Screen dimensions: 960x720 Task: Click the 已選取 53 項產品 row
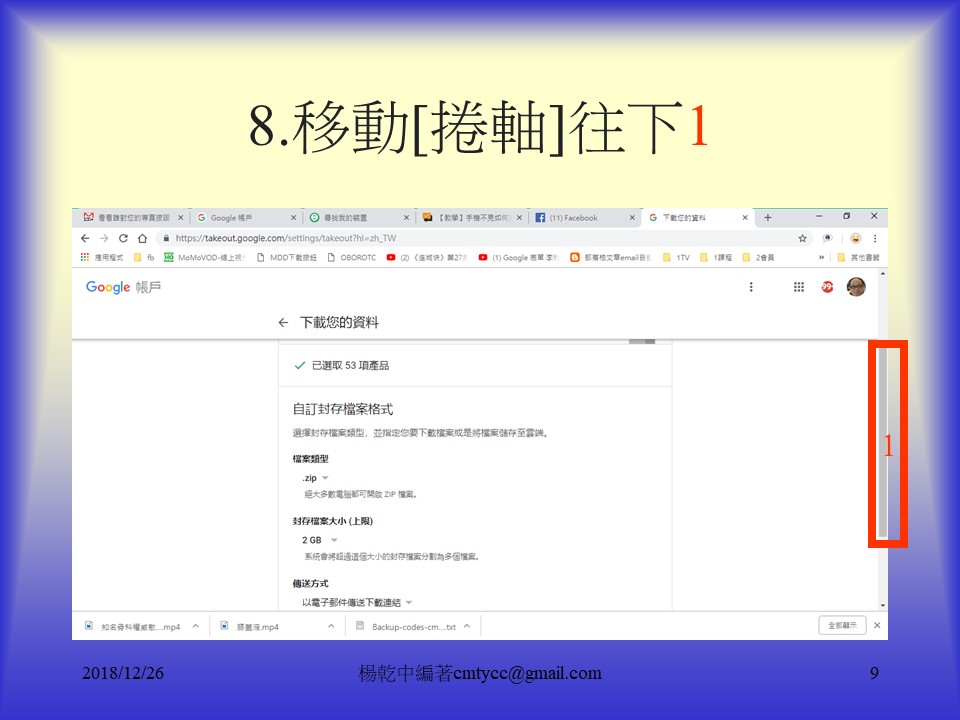click(475, 366)
